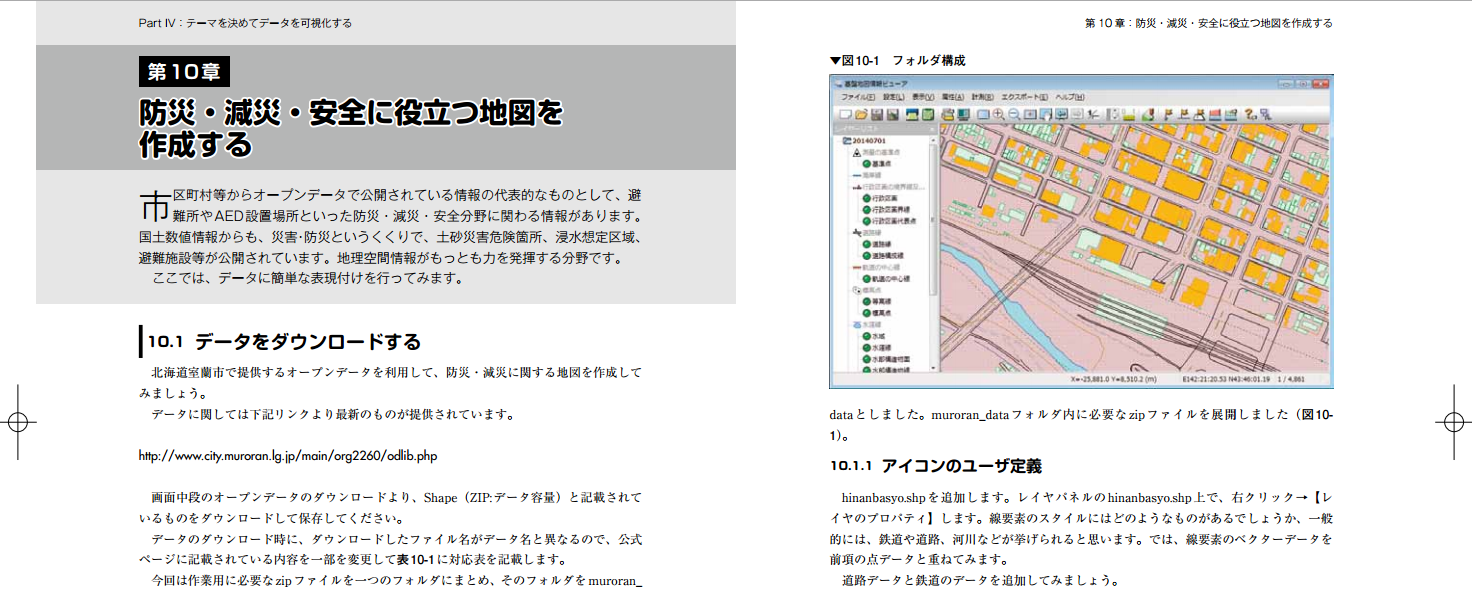1472x608 pixels.
Task: Select the zoom-in magnifier with plus sign
Action: (999, 114)
